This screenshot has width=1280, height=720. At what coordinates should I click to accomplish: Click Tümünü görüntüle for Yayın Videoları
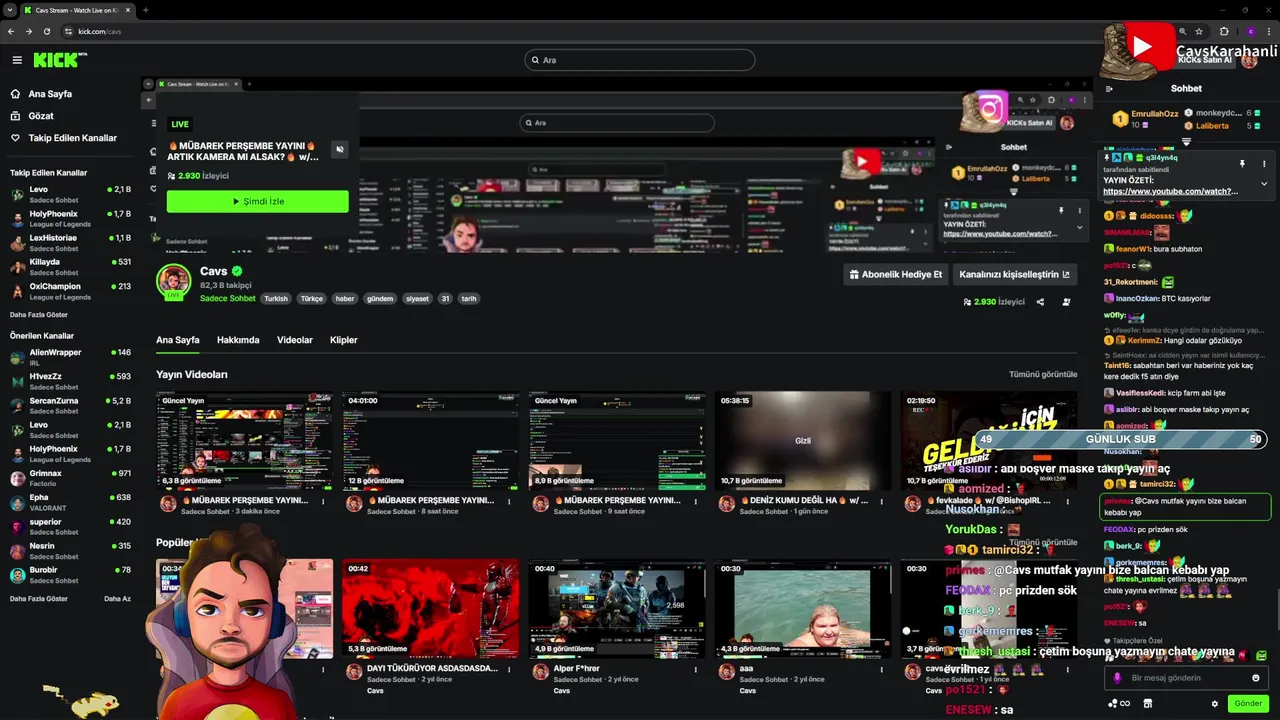click(x=1043, y=374)
